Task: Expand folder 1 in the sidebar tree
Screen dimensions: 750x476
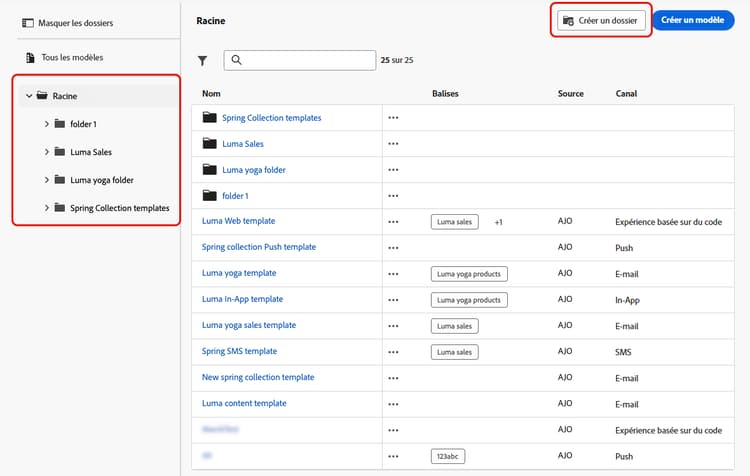Action: click(x=47, y=124)
